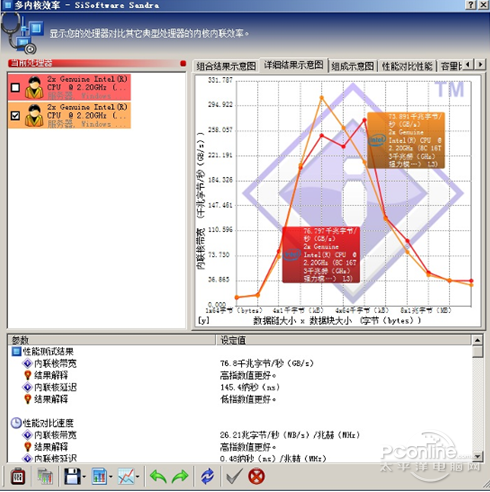Click the orange line peak data point

pos(322,98)
